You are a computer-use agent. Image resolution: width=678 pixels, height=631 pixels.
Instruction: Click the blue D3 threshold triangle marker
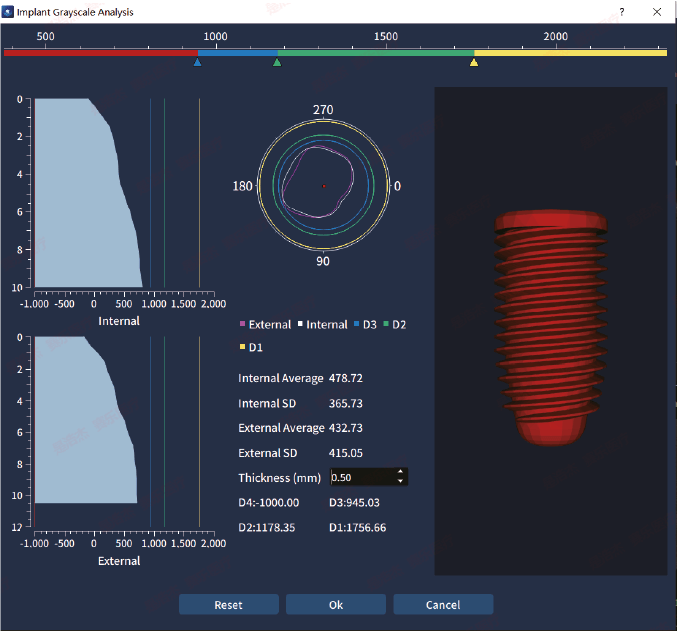[x=198, y=62]
